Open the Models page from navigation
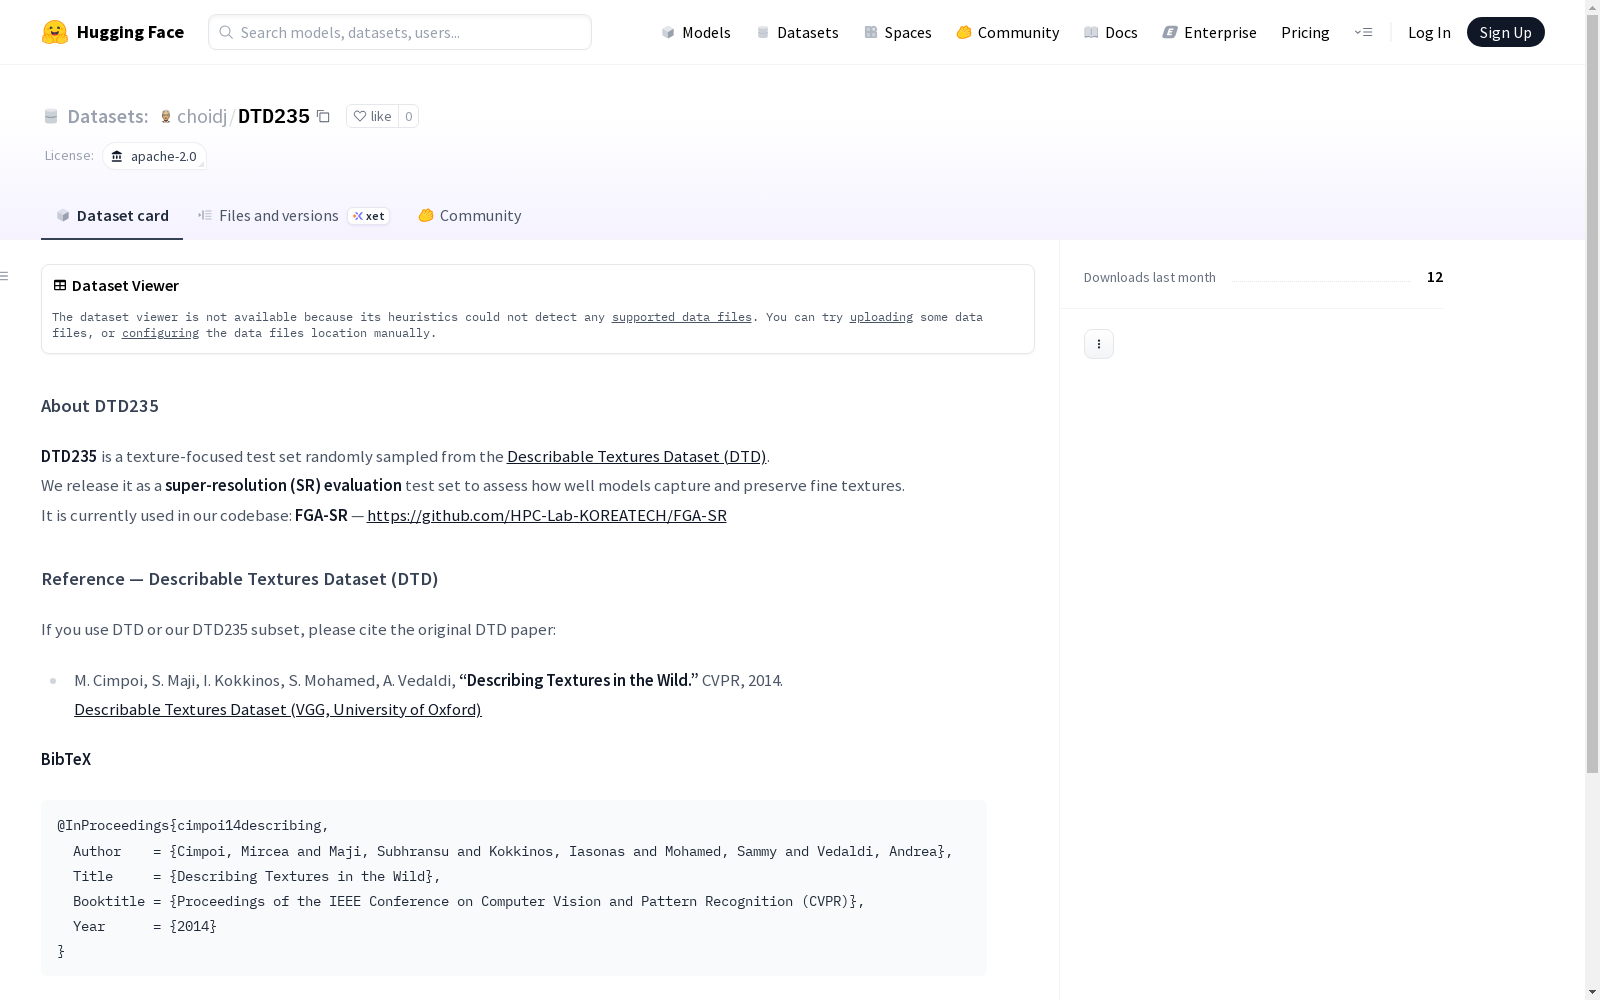Screen dimensions: 1600x1000 tap(696, 32)
